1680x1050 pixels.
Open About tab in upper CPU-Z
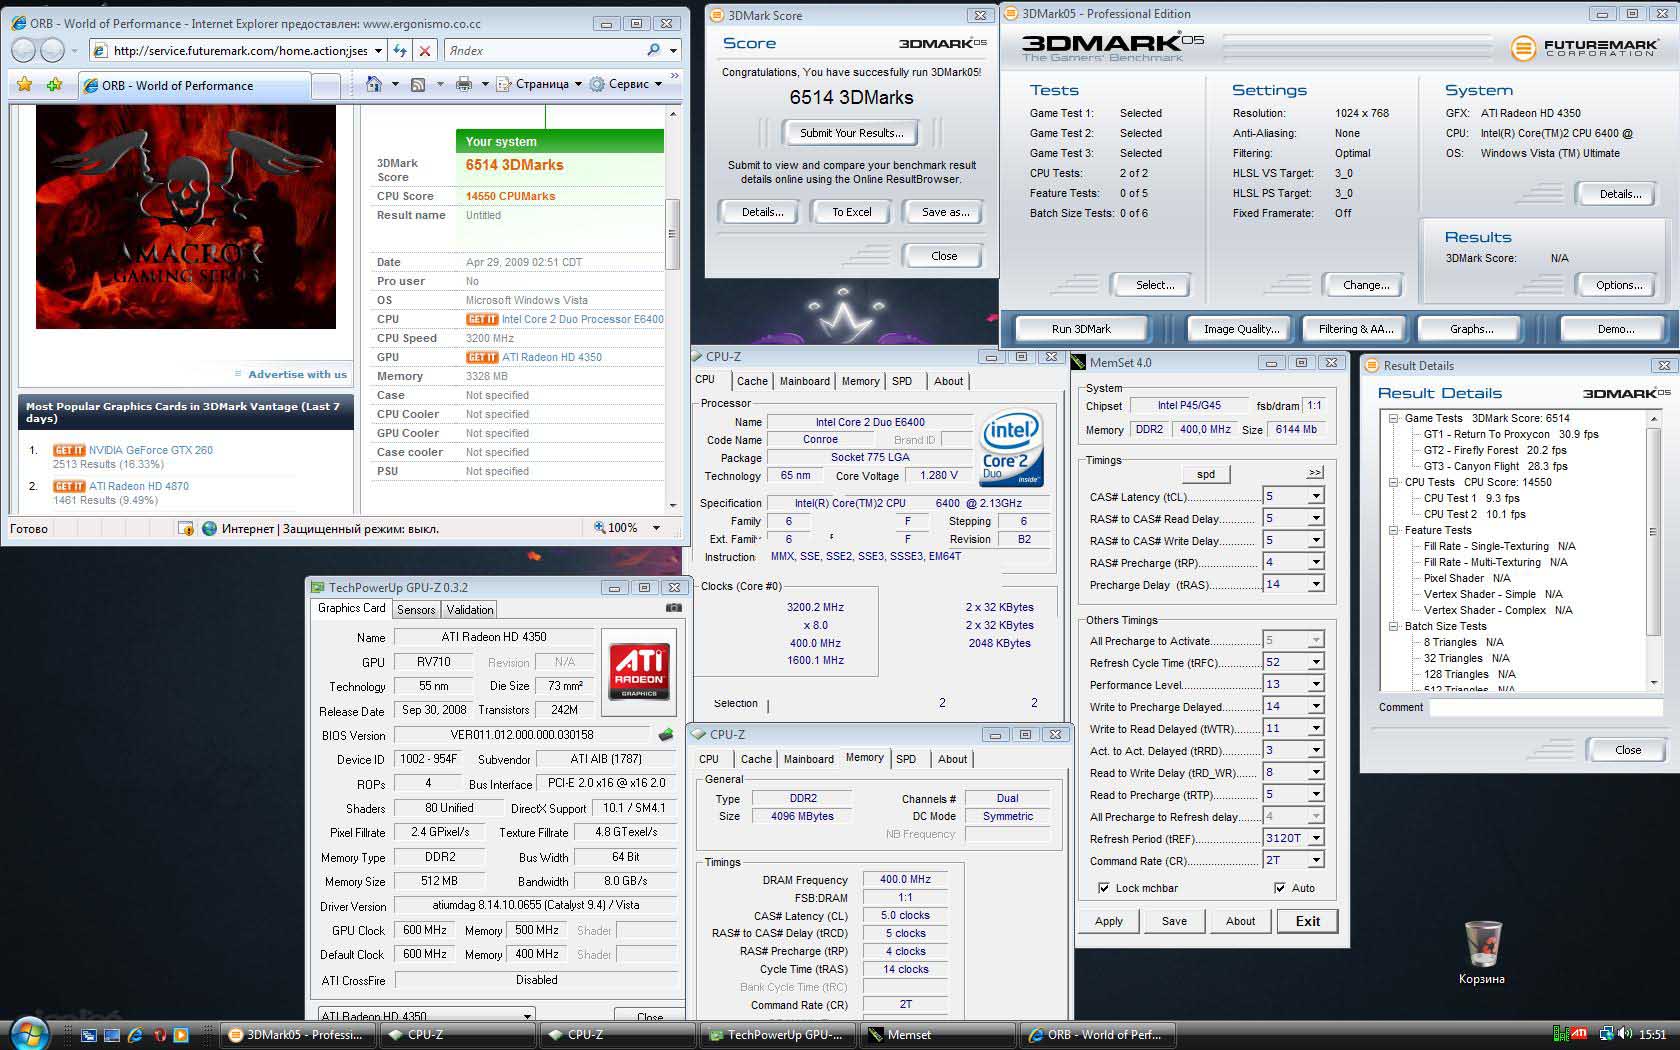[949, 381]
